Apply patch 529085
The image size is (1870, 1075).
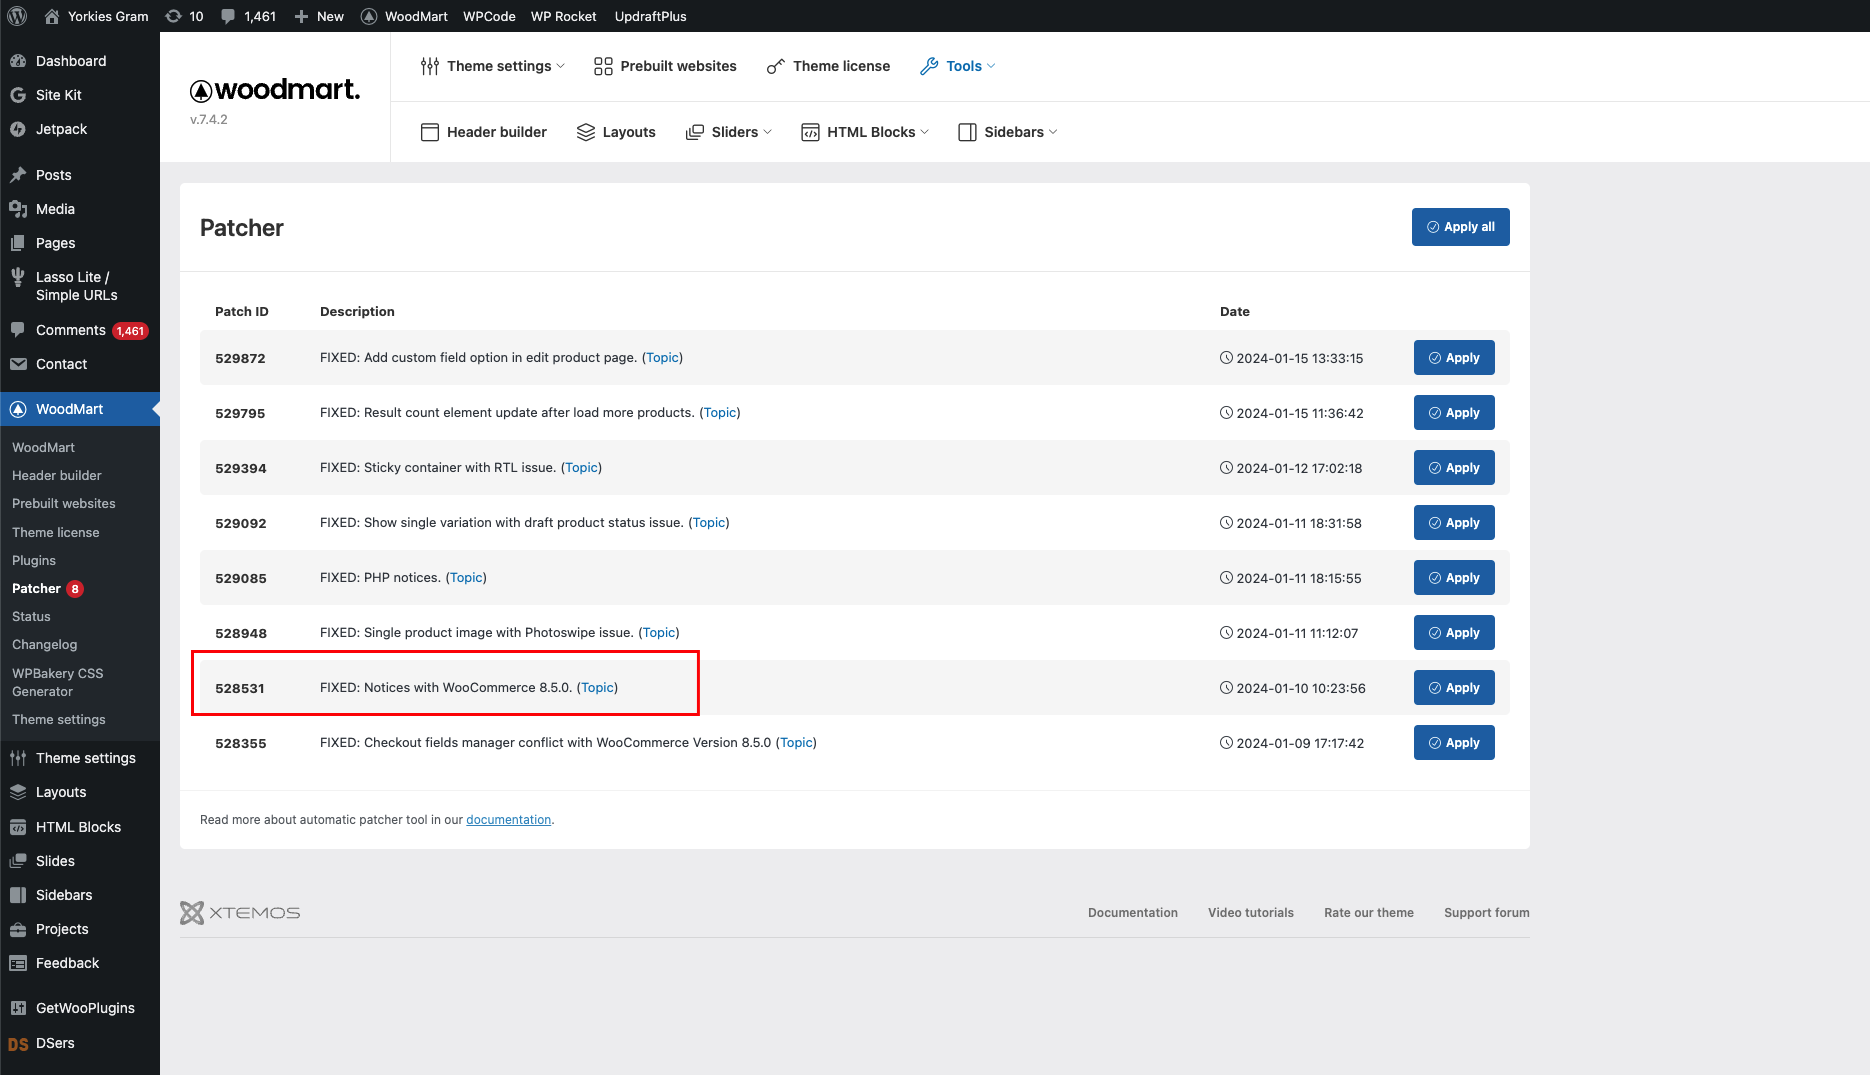(x=1454, y=578)
